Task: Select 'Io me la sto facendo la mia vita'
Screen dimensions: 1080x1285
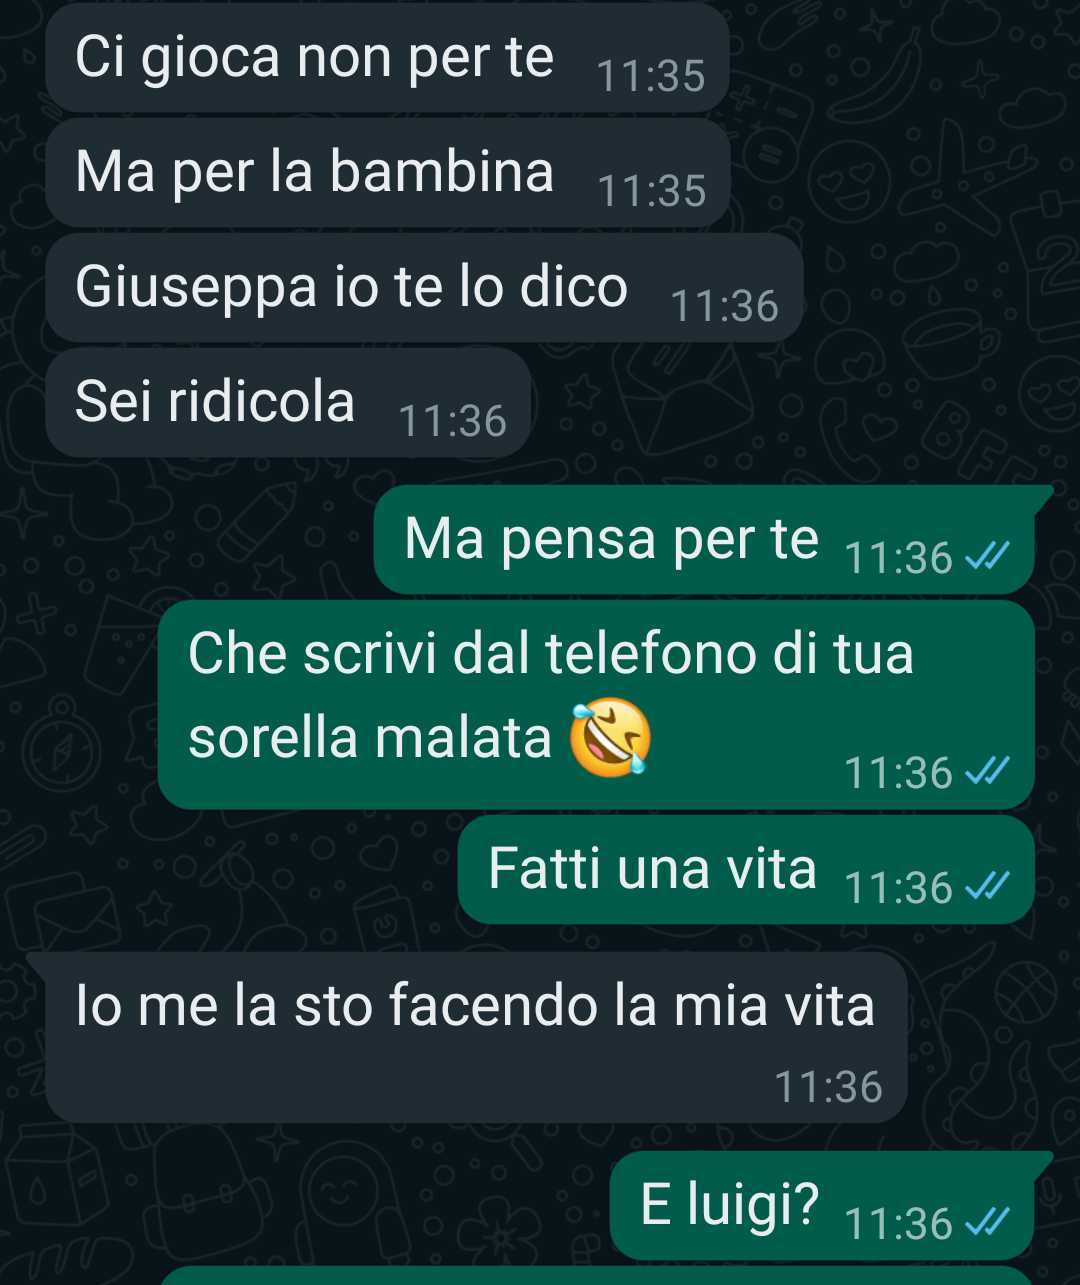Action: [x=476, y=1038]
